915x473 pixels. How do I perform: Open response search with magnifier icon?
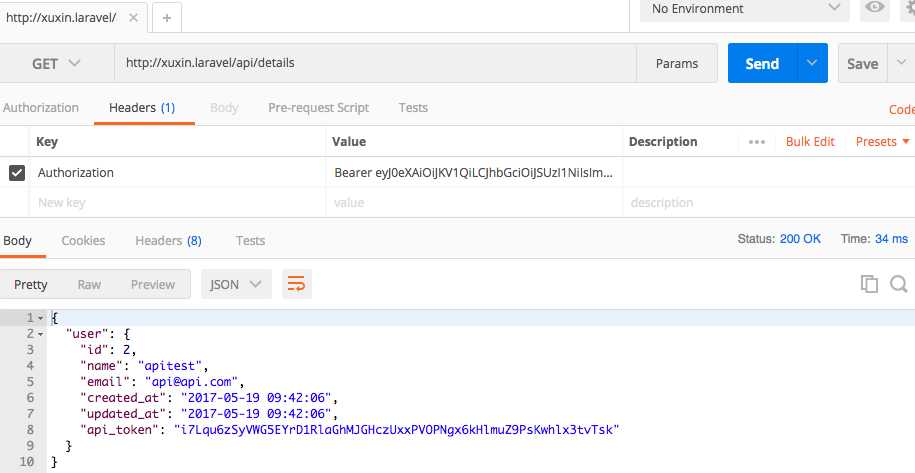click(x=898, y=284)
